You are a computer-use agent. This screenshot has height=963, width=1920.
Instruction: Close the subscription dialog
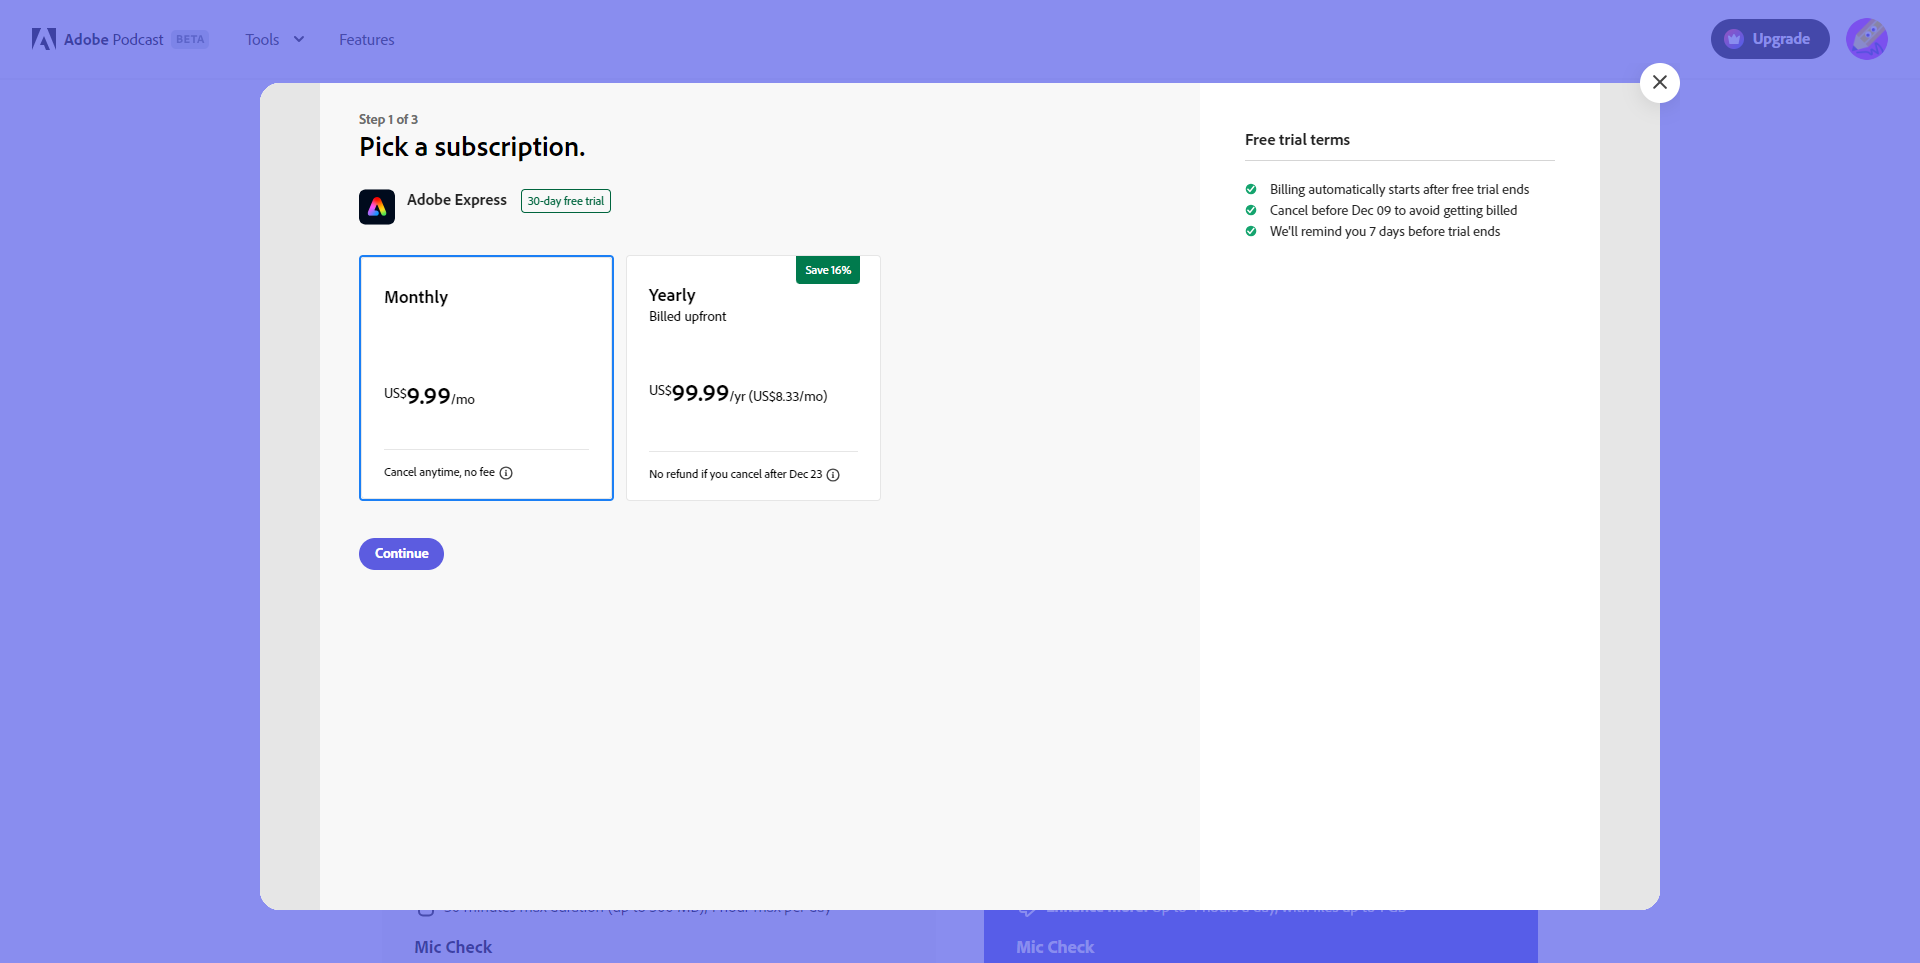click(x=1659, y=82)
